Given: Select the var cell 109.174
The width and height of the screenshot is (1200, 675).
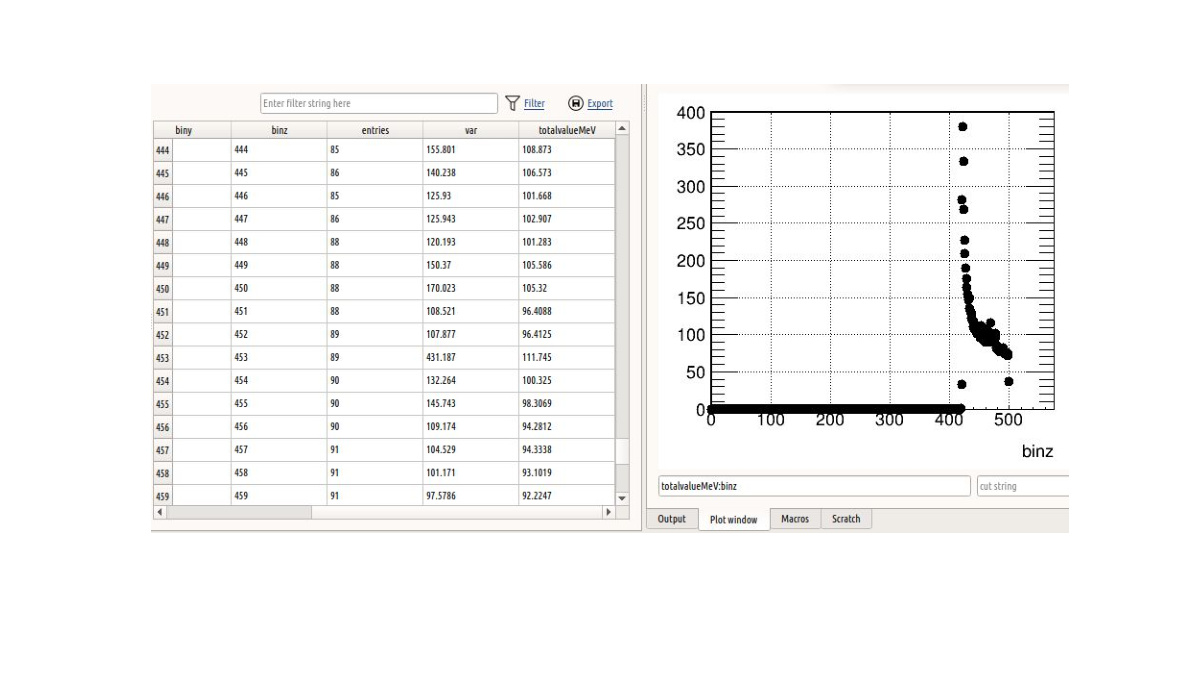Looking at the screenshot, I should tap(471, 426).
